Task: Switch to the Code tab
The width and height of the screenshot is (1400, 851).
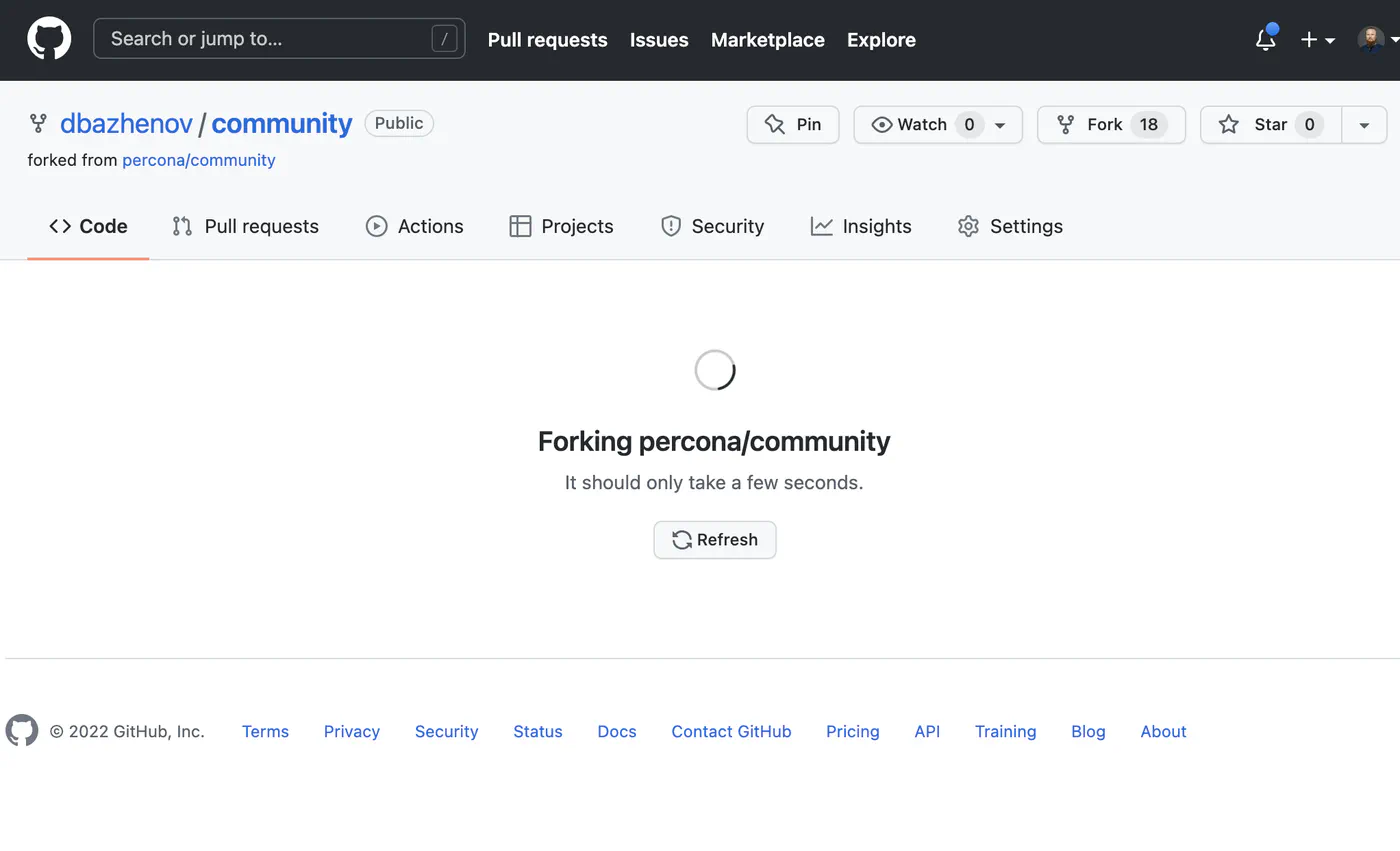Action: [x=88, y=226]
